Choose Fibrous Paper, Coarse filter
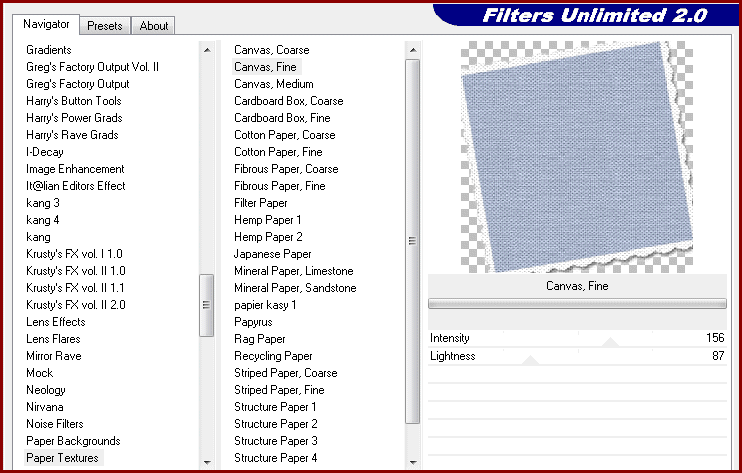742x473 pixels. (x=286, y=169)
